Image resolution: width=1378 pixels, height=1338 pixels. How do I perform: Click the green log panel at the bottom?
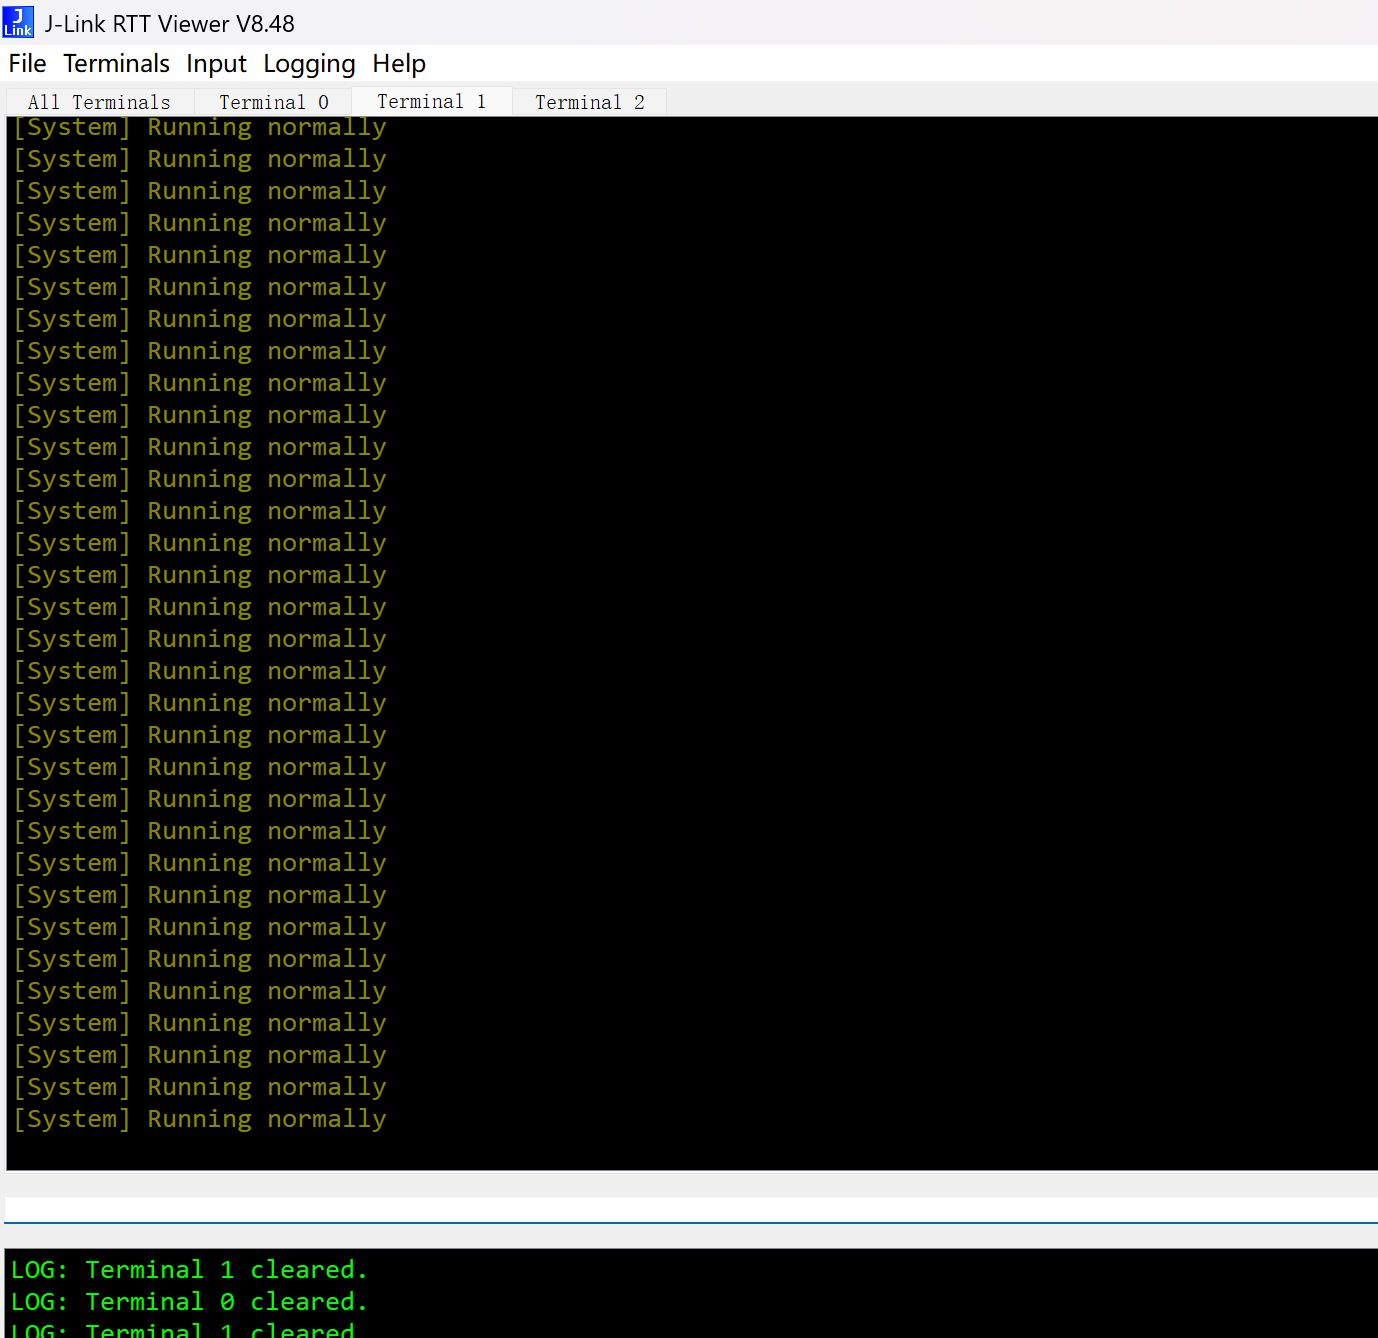(690, 1290)
